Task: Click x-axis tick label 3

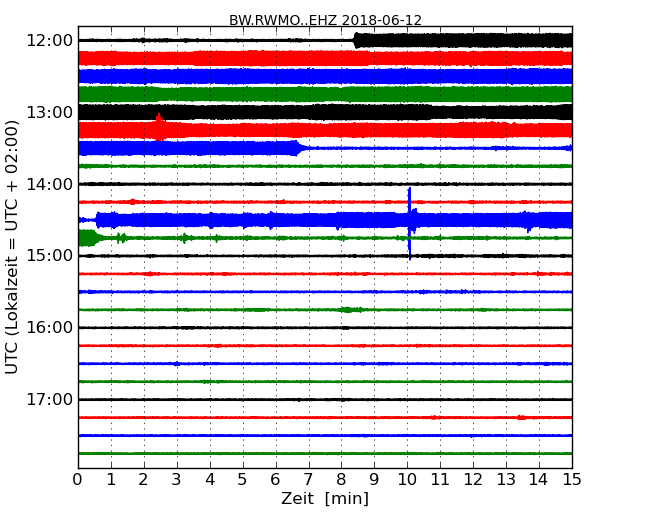Action: [177, 480]
